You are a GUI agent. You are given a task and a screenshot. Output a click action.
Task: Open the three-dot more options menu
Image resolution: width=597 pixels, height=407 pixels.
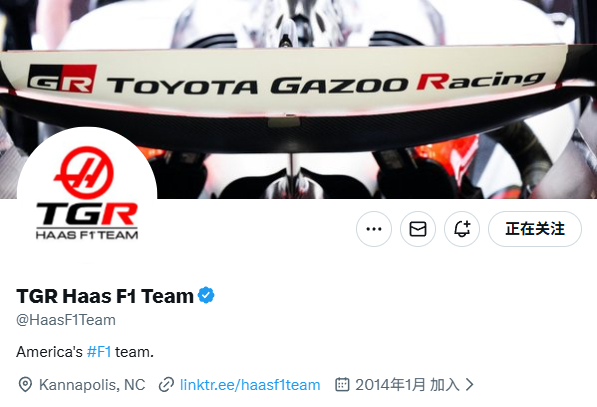(374, 229)
